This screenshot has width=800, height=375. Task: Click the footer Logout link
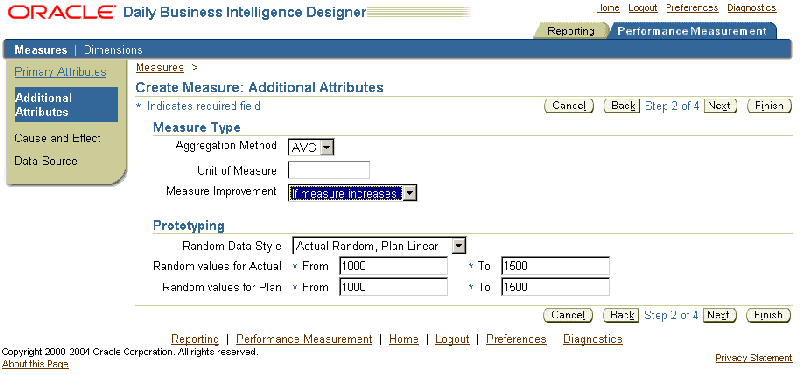[x=452, y=339]
